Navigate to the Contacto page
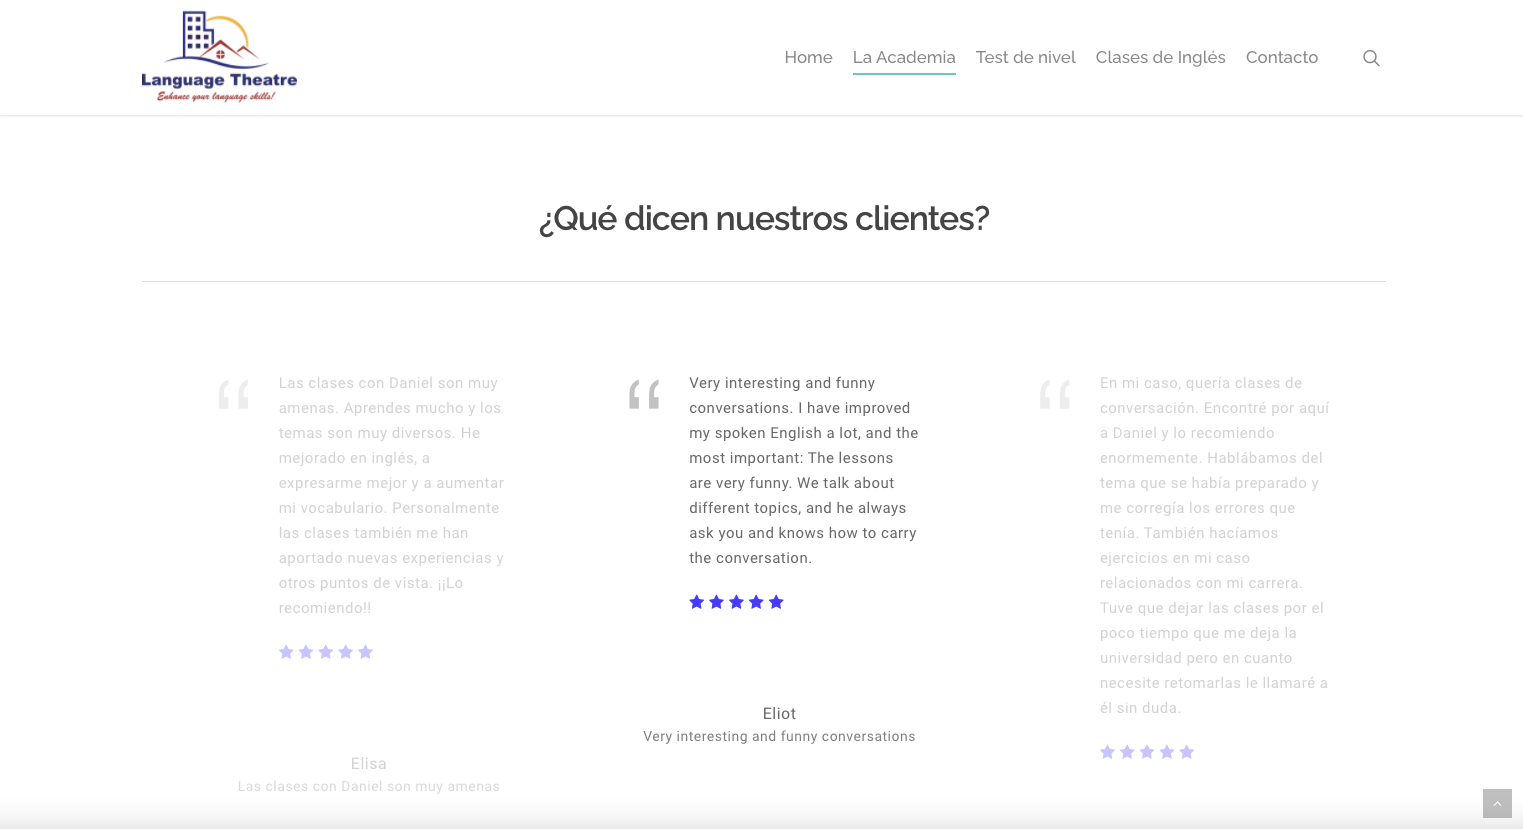This screenshot has width=1523, height=829. 1281,58
